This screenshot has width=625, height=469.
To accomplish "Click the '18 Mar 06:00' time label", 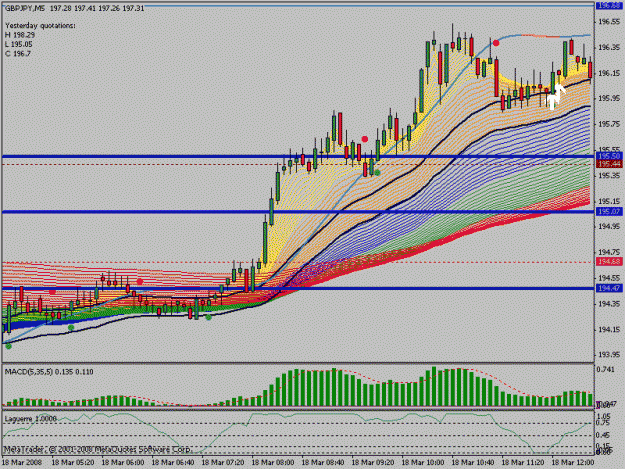I will 123,462.
